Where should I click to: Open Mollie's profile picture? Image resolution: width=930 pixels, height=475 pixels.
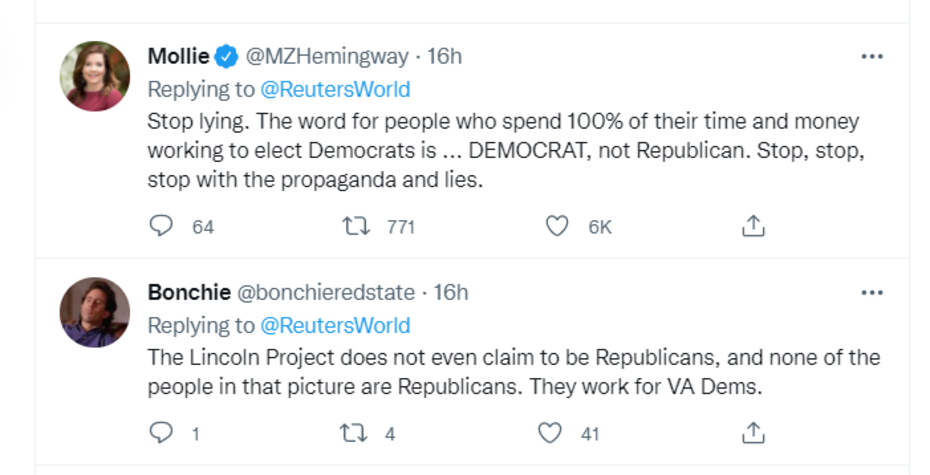[x=96, y=76]
